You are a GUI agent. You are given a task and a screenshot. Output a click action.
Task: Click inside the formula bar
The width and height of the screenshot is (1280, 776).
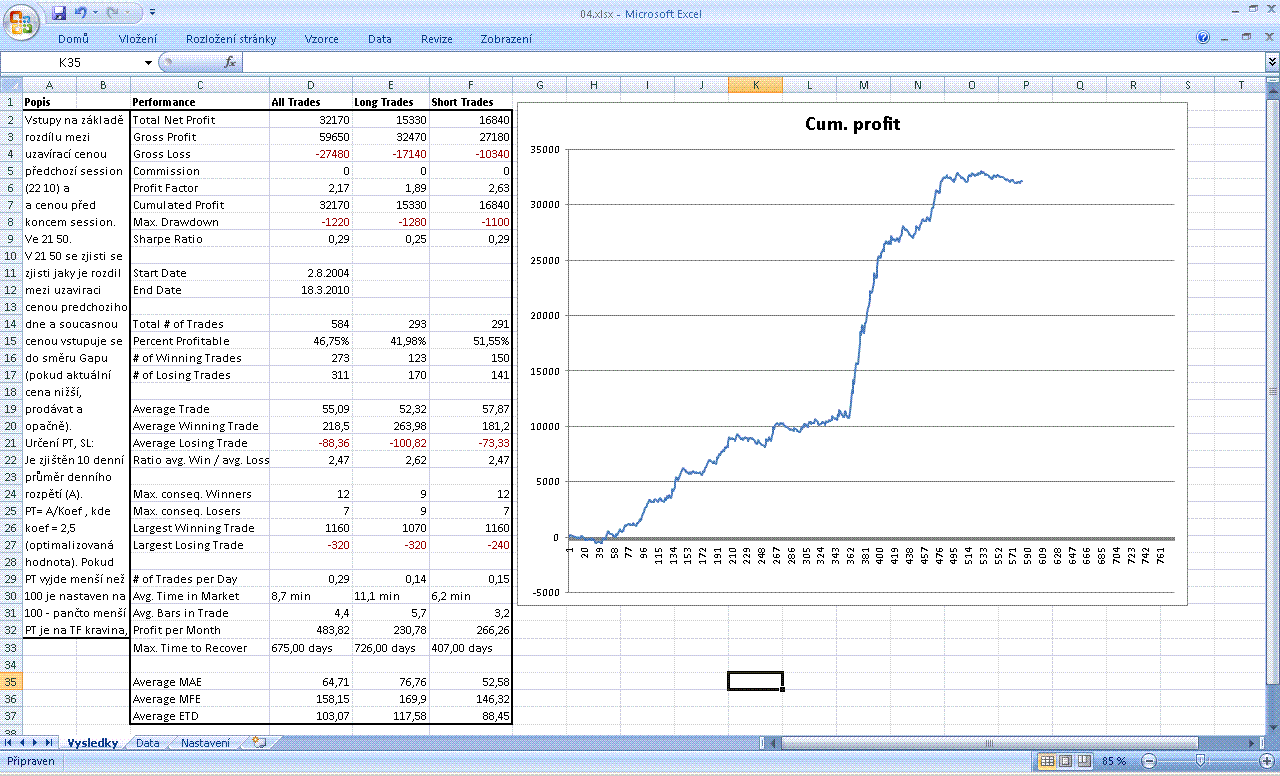tap(752, 62)
